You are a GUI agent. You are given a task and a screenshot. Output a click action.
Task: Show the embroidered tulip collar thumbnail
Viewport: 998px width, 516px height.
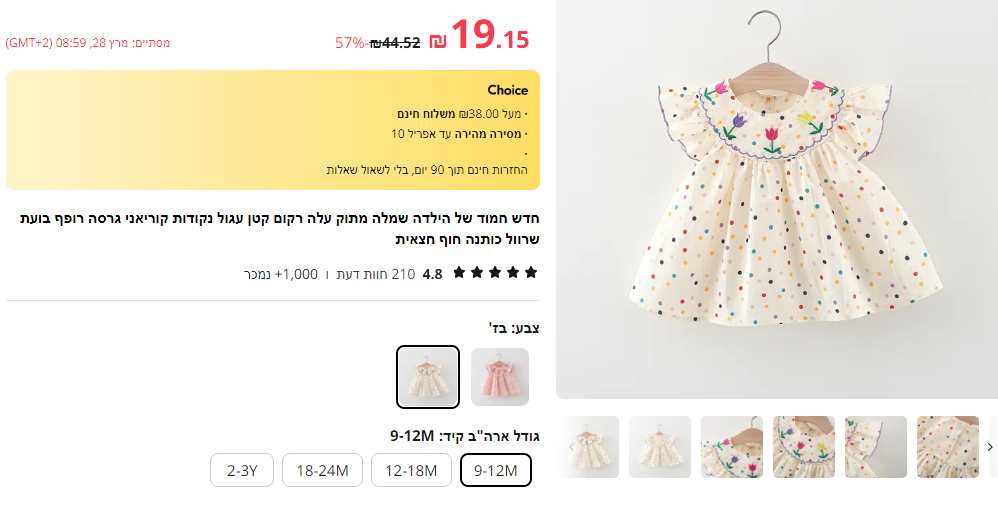click(732, 447)
